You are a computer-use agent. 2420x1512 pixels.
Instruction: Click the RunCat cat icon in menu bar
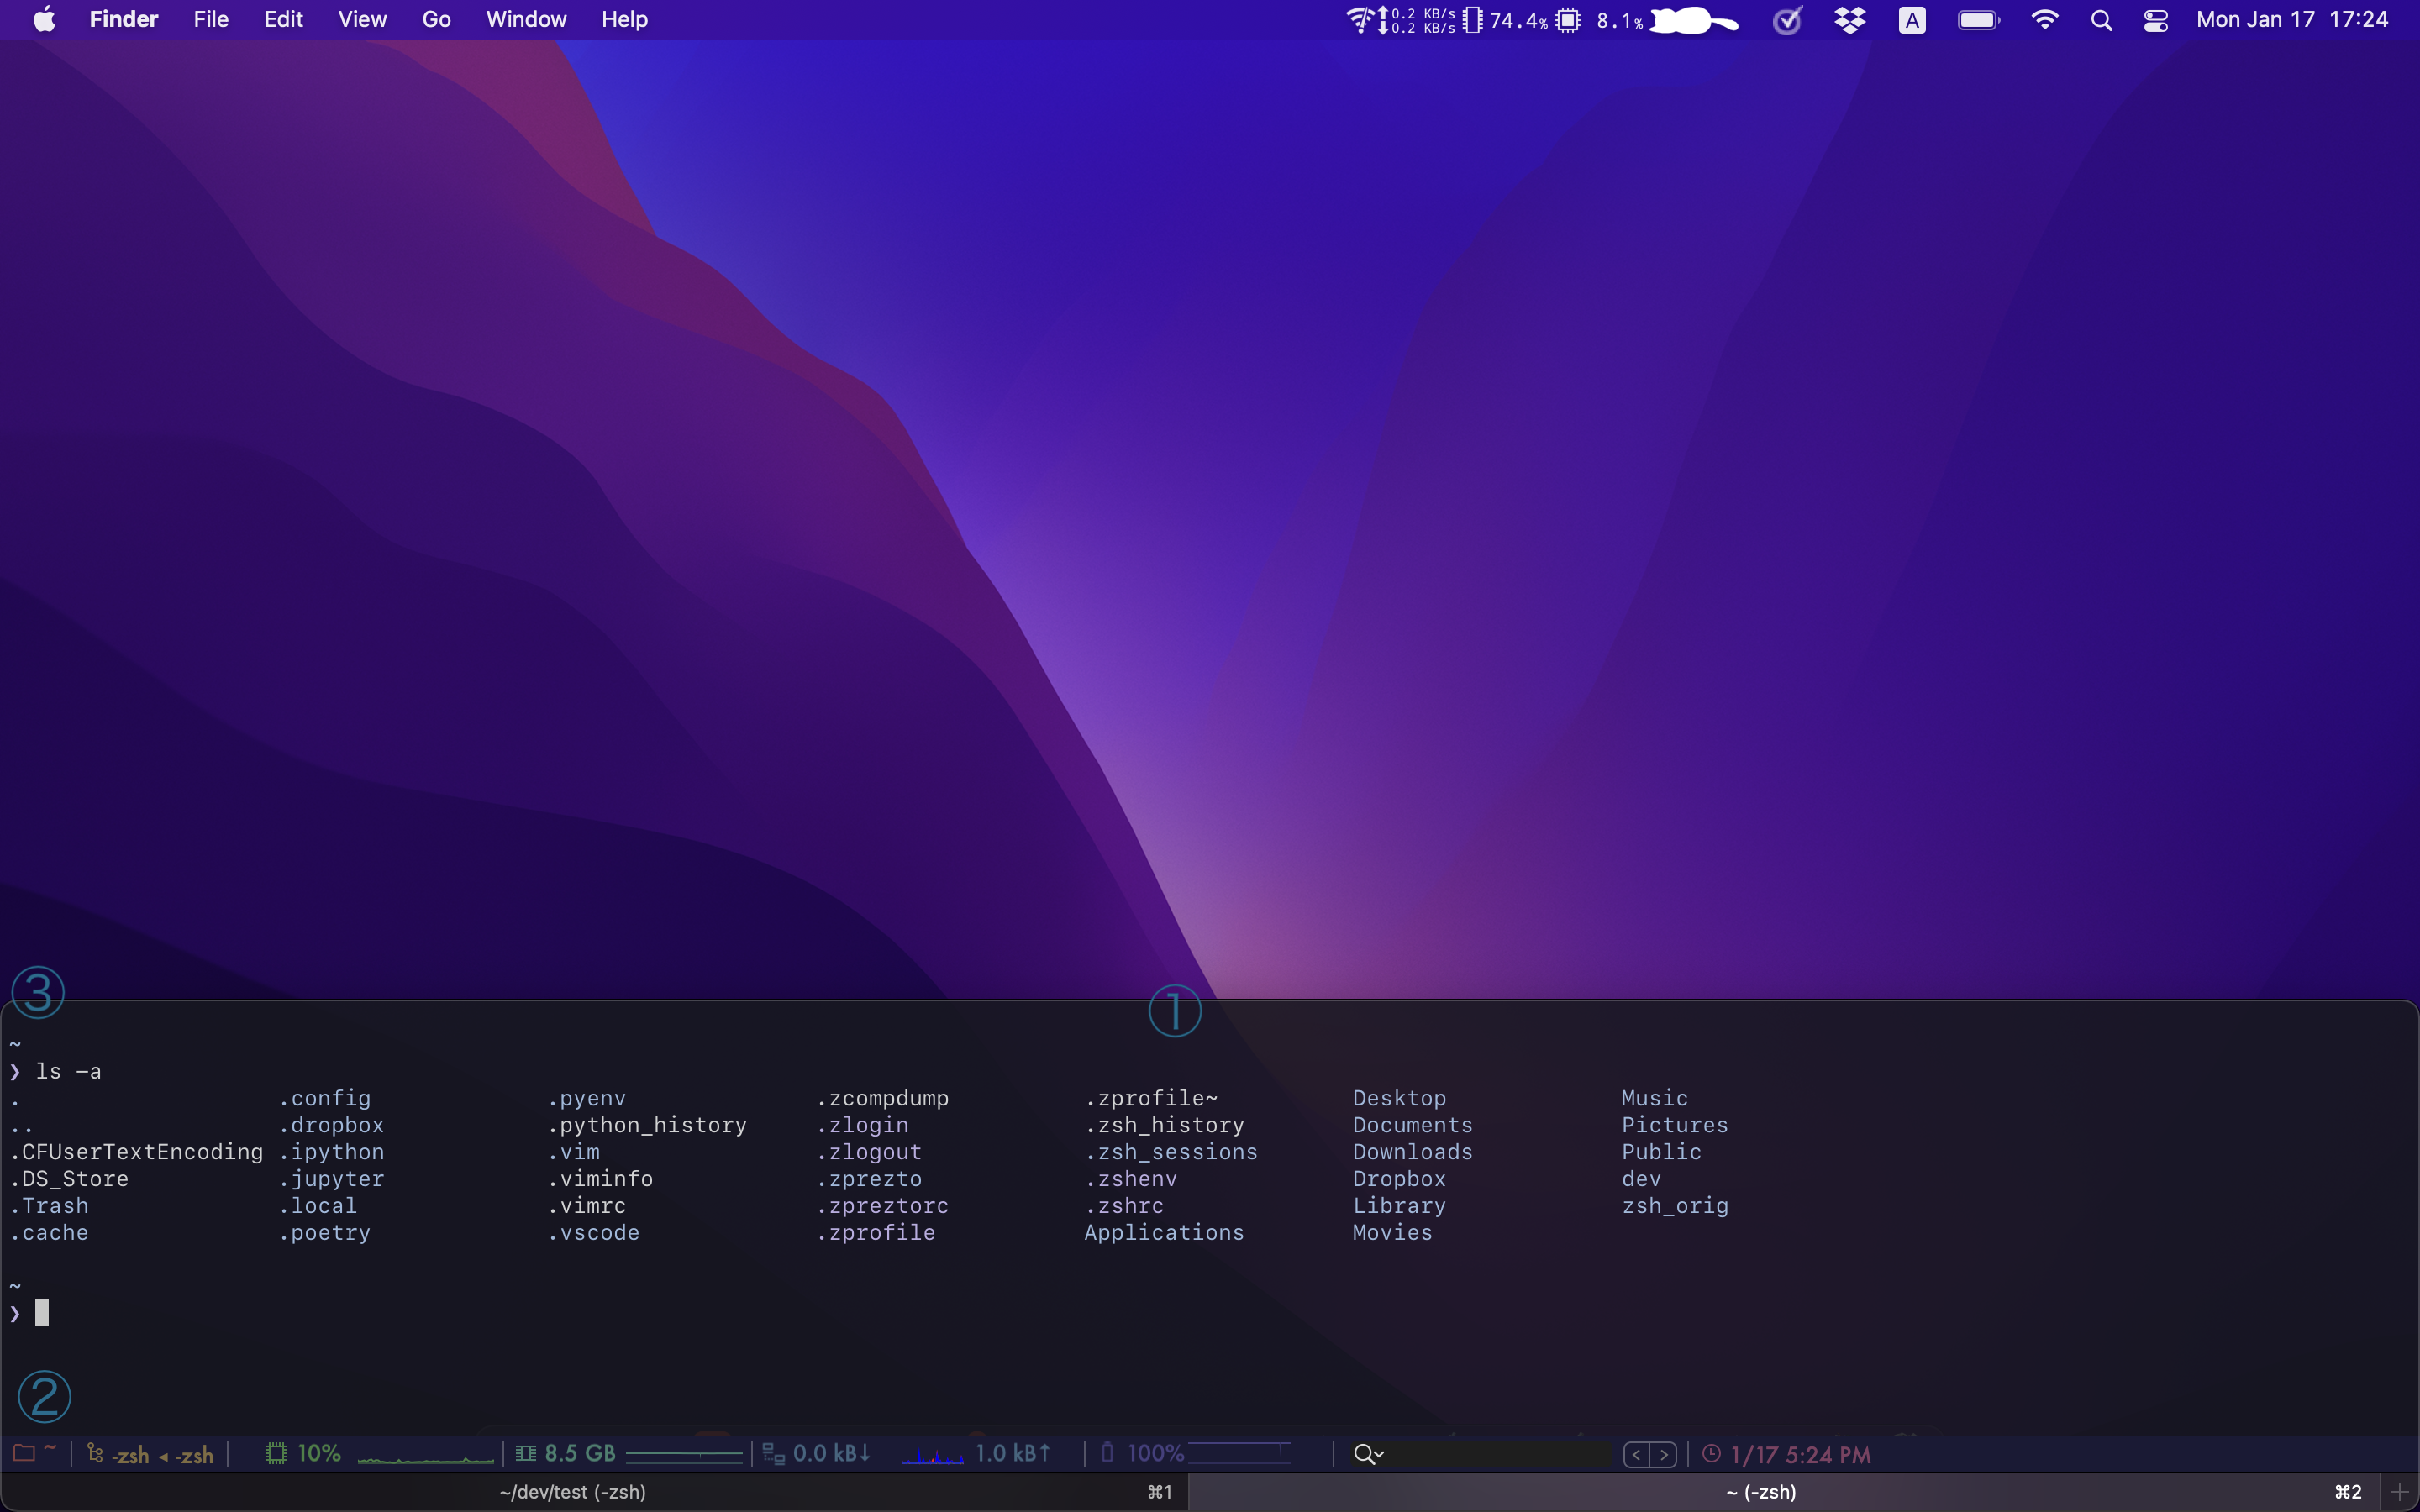pyautogui.click(x=1694, y=20)
